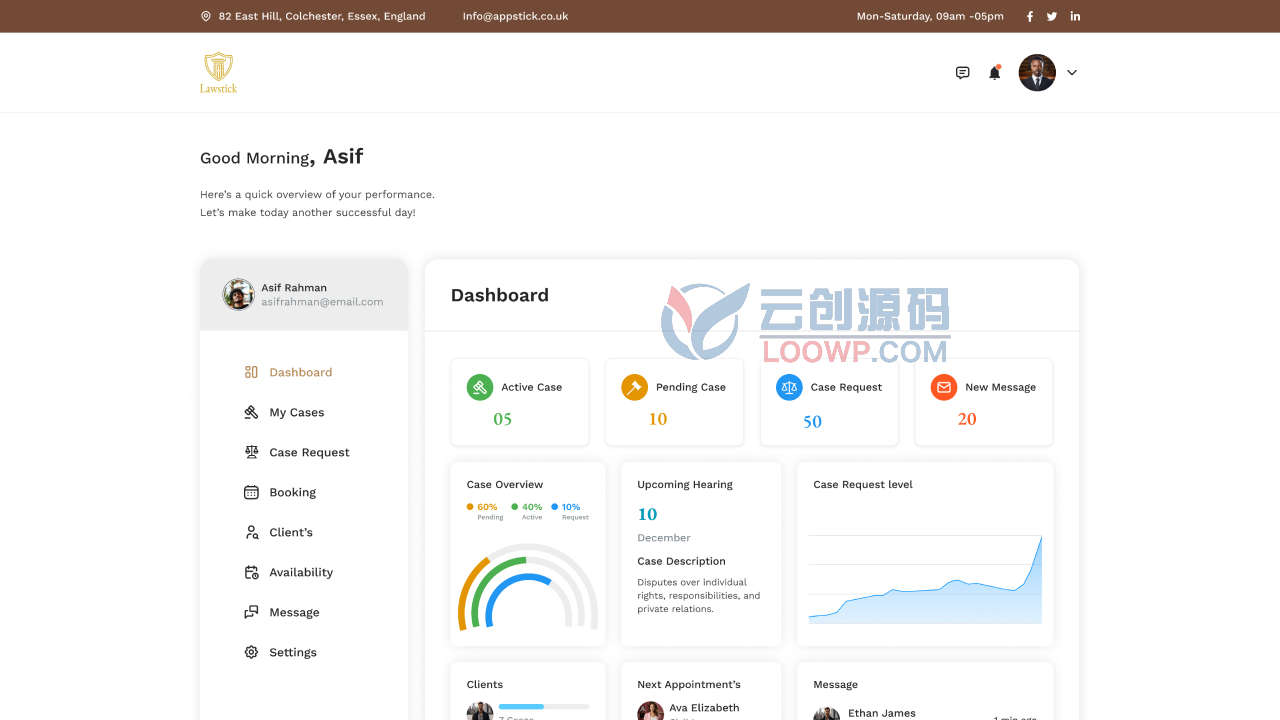Click Asif Rahman's sidebar profile photo

tap(238, 294)
